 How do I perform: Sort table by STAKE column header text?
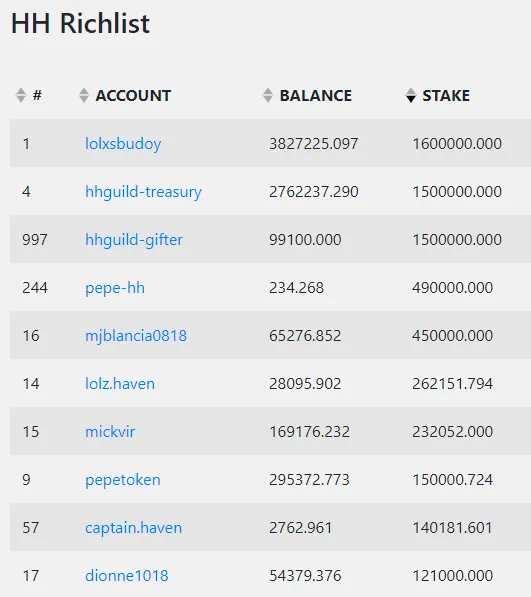[x=446, y=96]
